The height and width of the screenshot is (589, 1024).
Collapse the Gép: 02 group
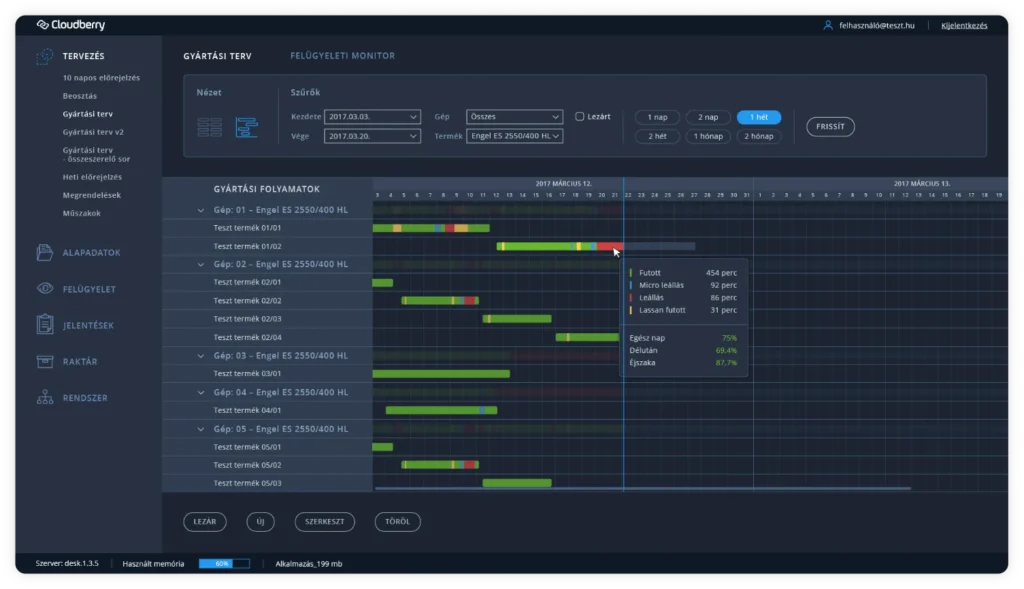201,264
